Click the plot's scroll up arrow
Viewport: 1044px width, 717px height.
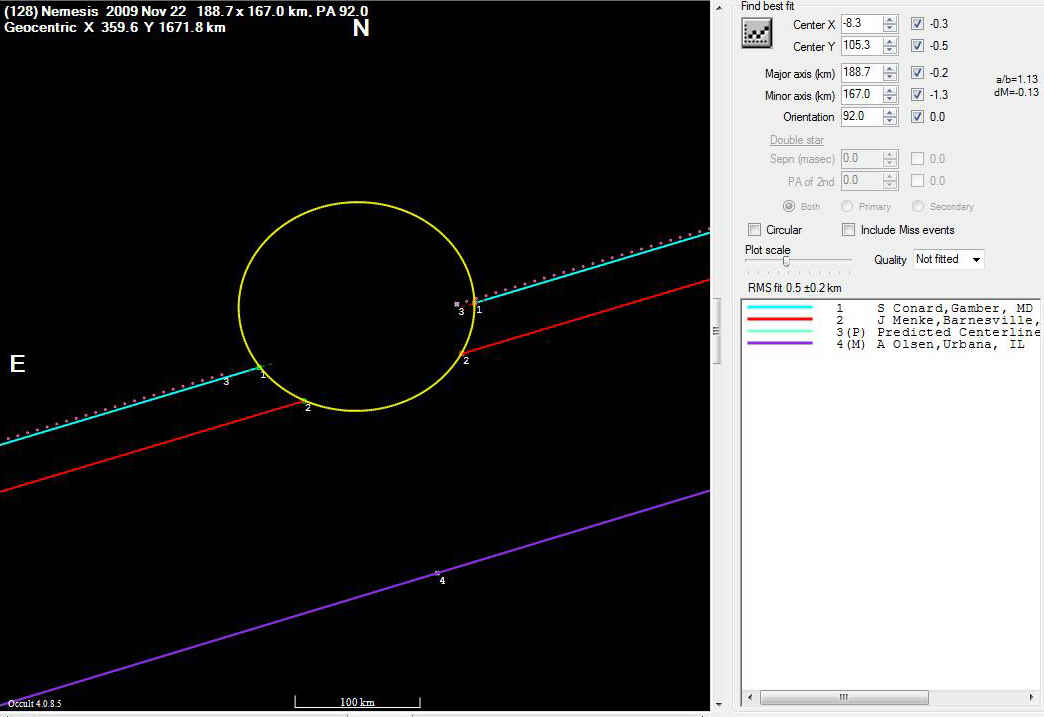pyautogui.click(x=718, y=7)
